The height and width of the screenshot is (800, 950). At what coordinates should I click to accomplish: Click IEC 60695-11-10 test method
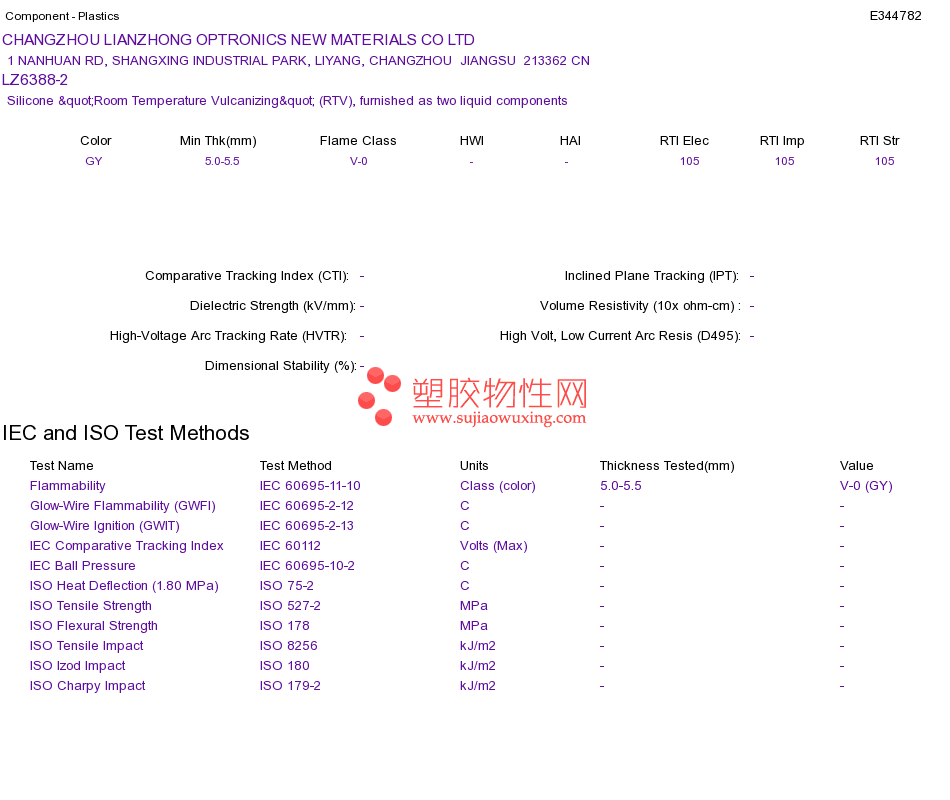310,485
